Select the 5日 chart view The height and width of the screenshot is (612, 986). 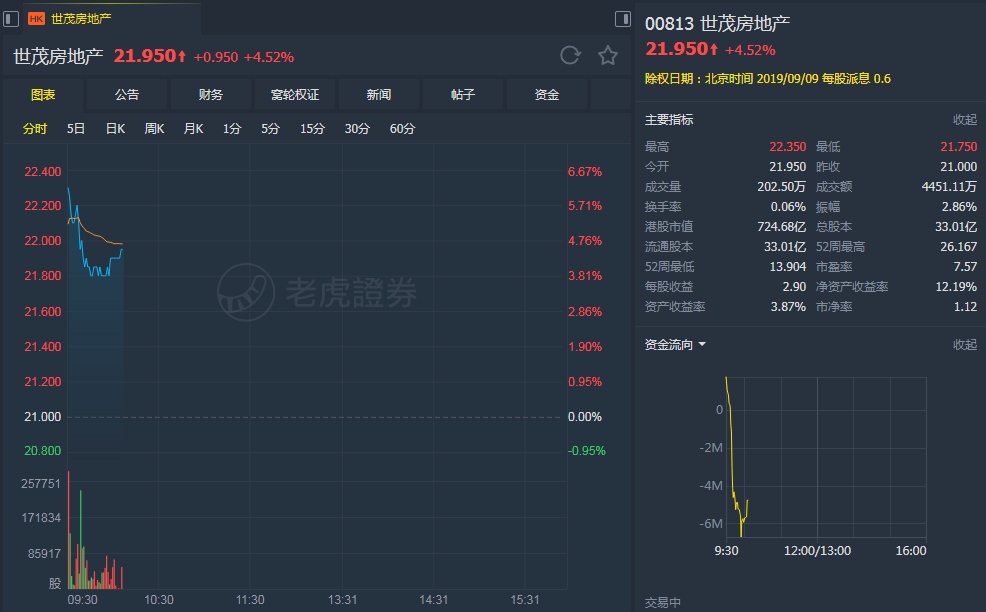click(76, 129)
